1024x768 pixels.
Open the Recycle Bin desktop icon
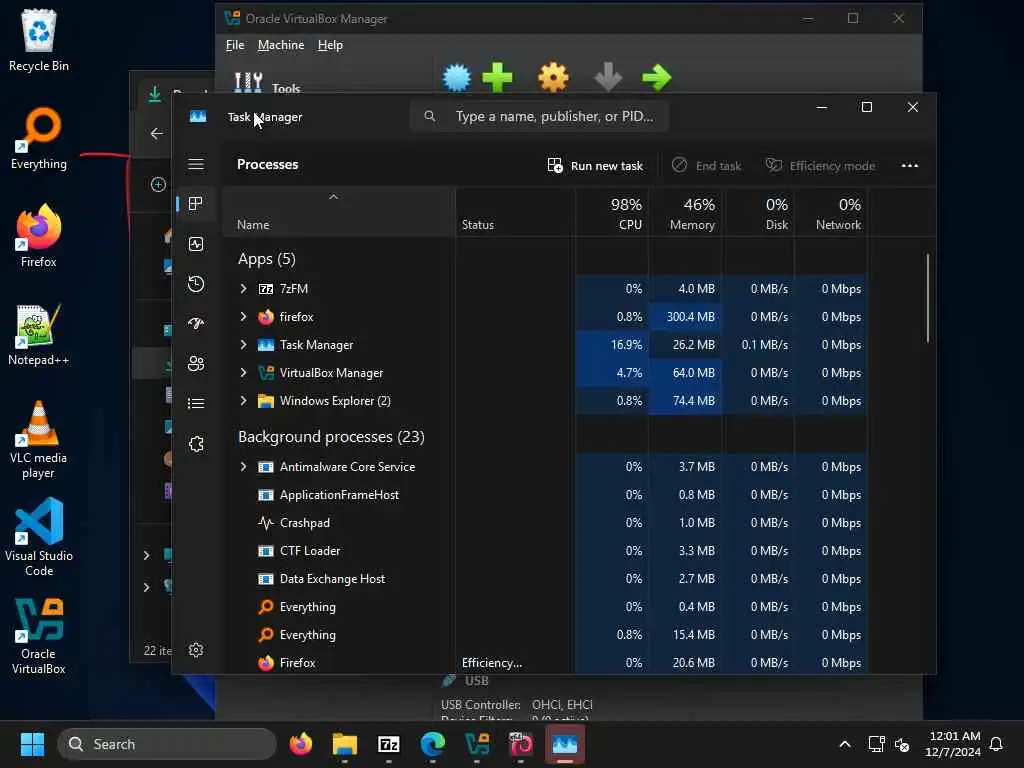[x=39, y=40]
